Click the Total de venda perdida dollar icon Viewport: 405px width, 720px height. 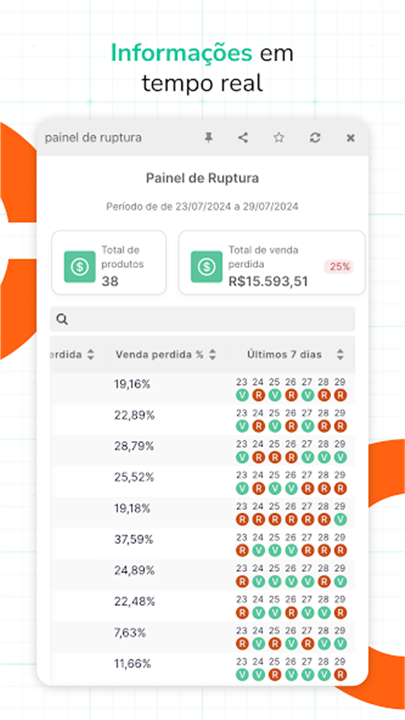(207, 267)
